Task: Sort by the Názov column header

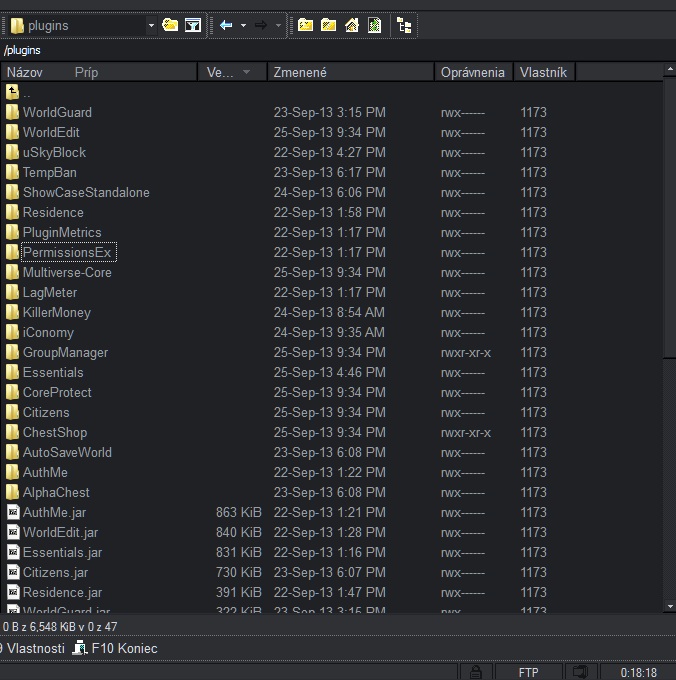Action: pos(25,72)
